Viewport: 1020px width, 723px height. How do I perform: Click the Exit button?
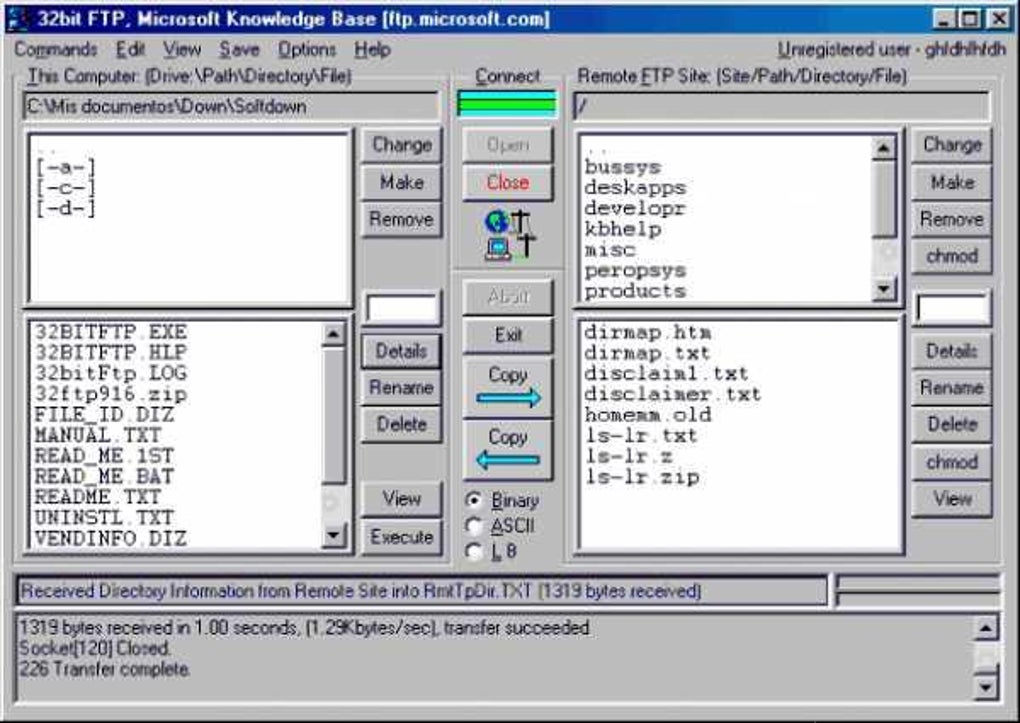pyautogui.click(x=507, y=335)
